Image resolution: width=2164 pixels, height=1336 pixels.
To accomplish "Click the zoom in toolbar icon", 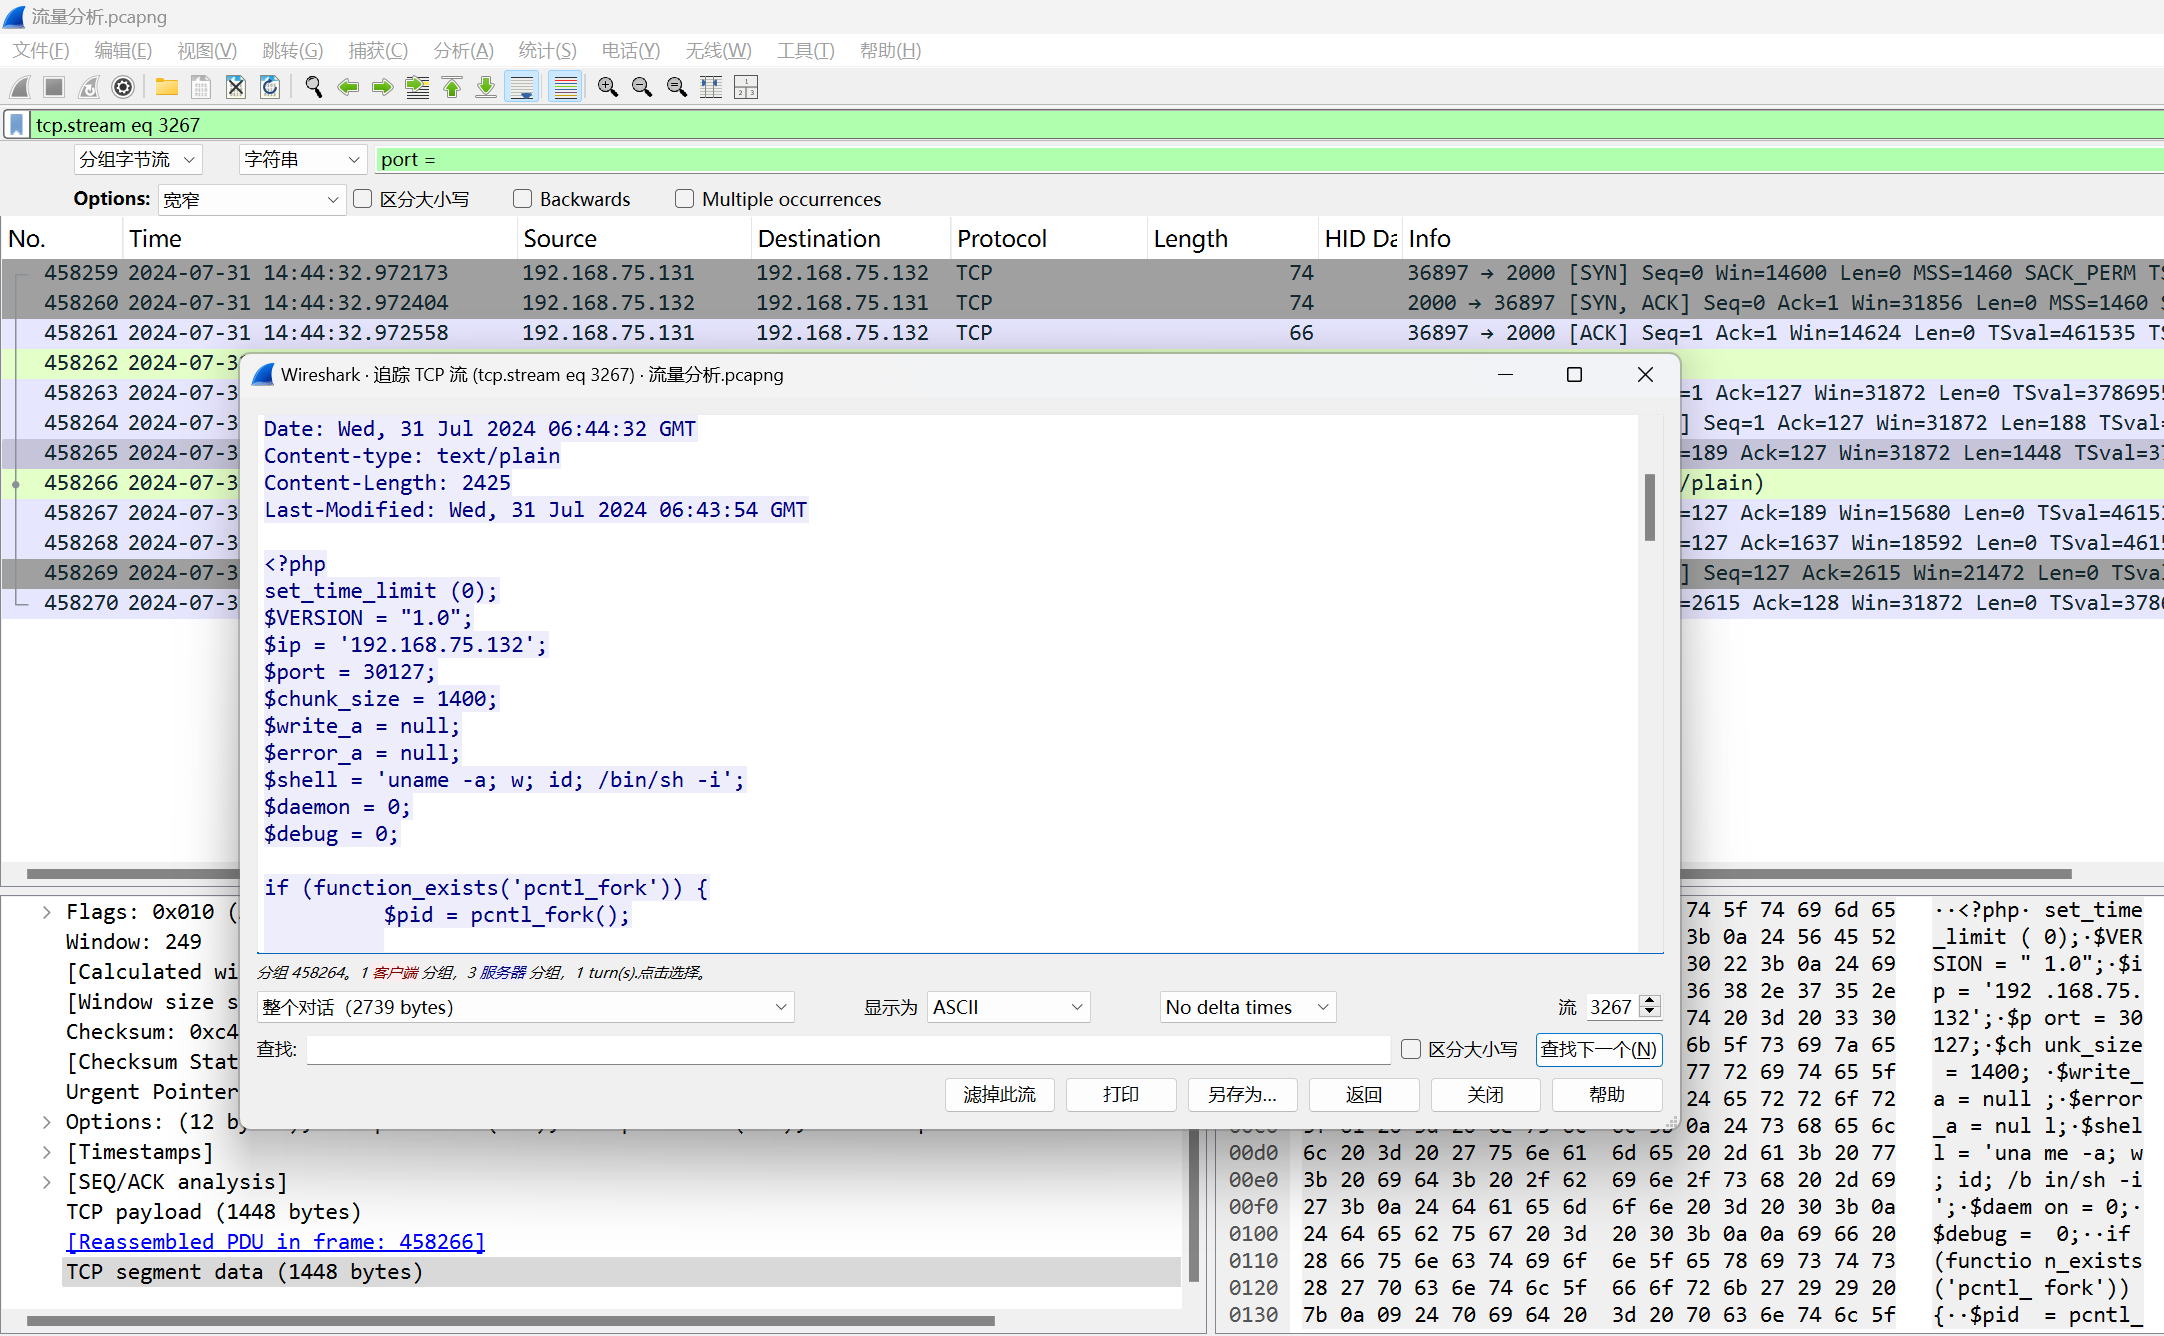I will pos(607,88).
